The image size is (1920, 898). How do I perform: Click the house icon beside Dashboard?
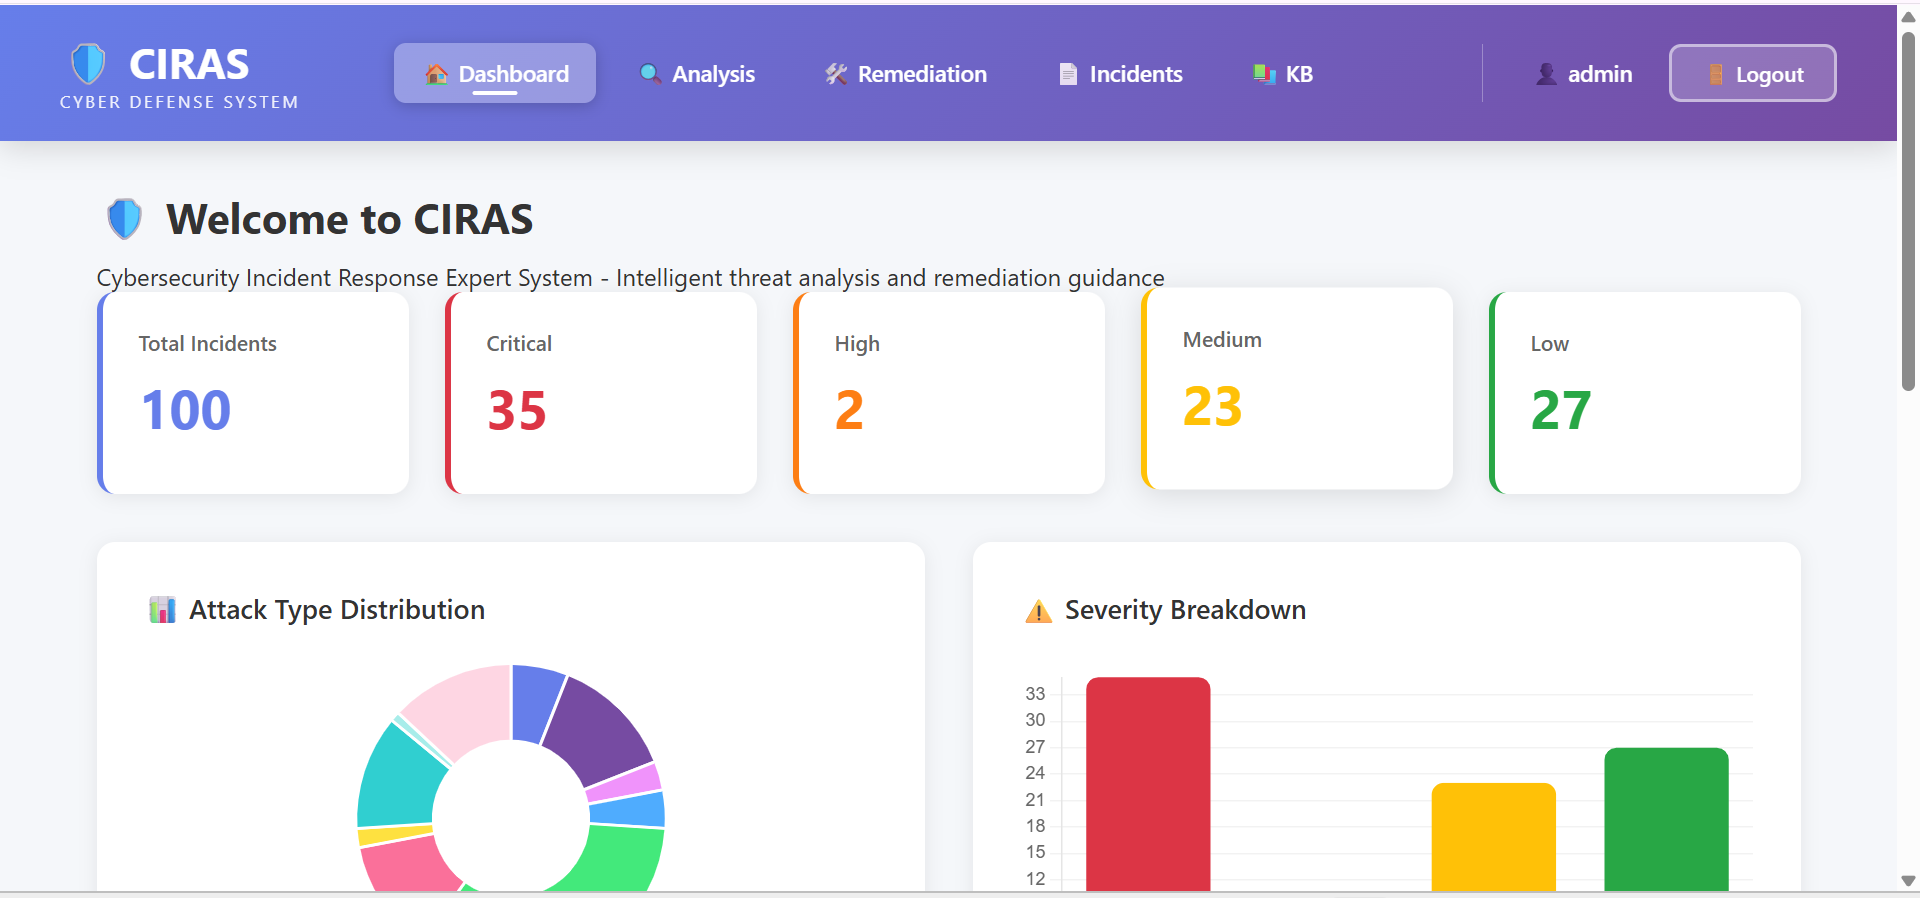pyautogui.click(x=436, y=74)
